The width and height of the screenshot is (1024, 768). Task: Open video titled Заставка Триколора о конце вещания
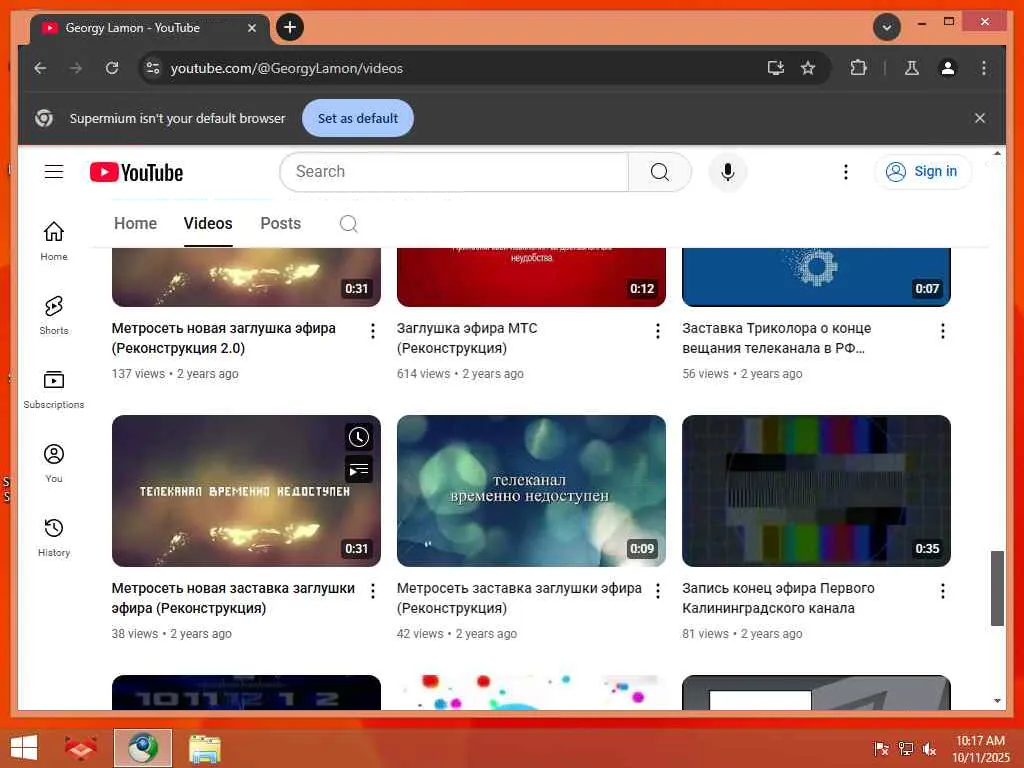pyautogui.click(x=776, y=338)
